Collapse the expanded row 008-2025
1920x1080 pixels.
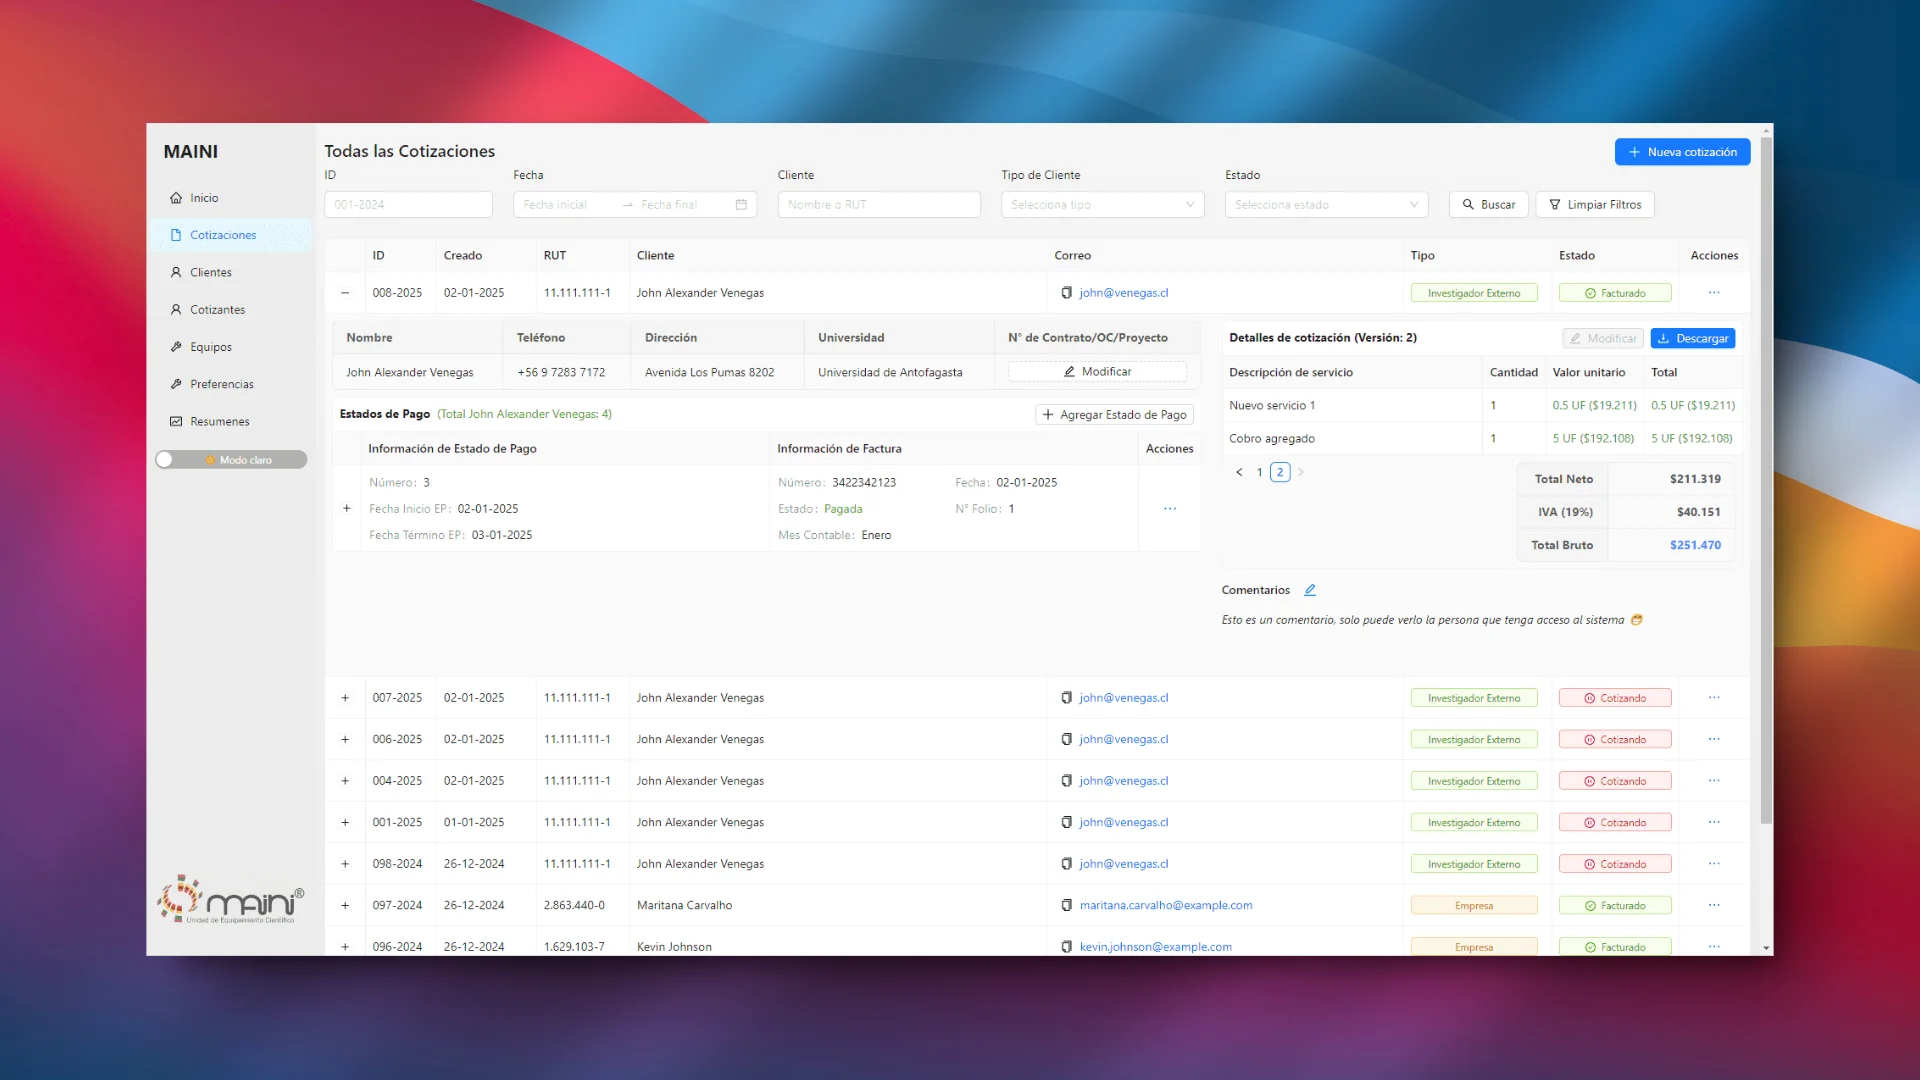[x=345, y=293]
